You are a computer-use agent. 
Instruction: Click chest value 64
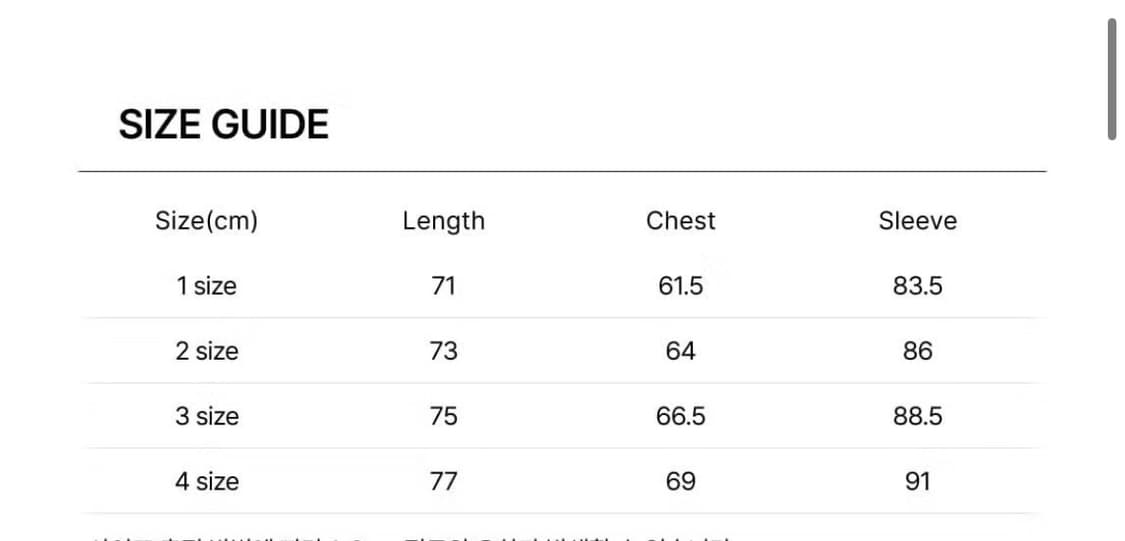pos(680,351)
